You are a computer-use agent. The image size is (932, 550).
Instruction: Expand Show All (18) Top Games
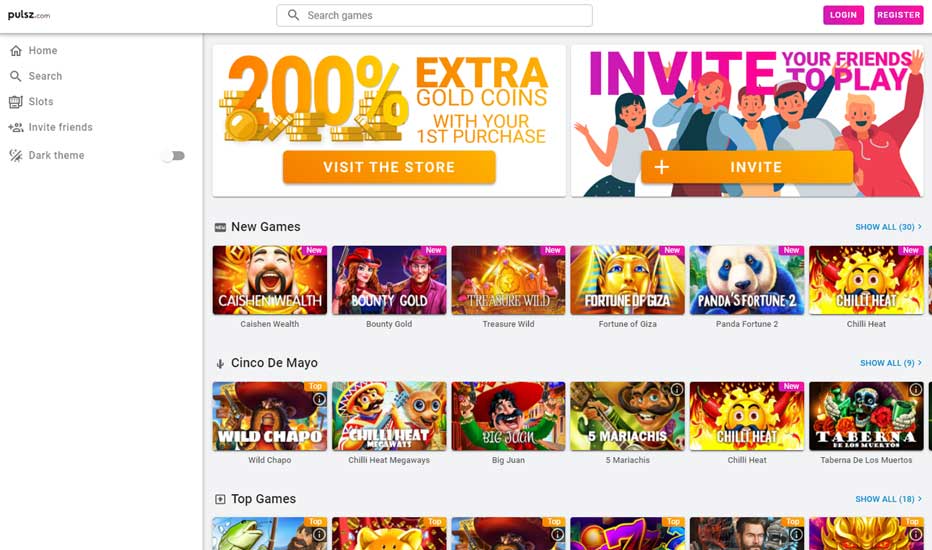pos(889,499)
